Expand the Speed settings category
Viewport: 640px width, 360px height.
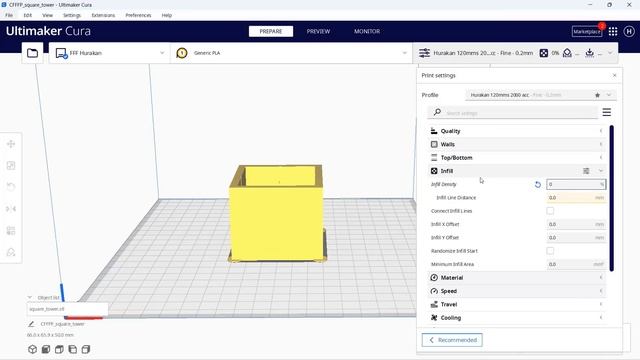(x=516, y=291)
